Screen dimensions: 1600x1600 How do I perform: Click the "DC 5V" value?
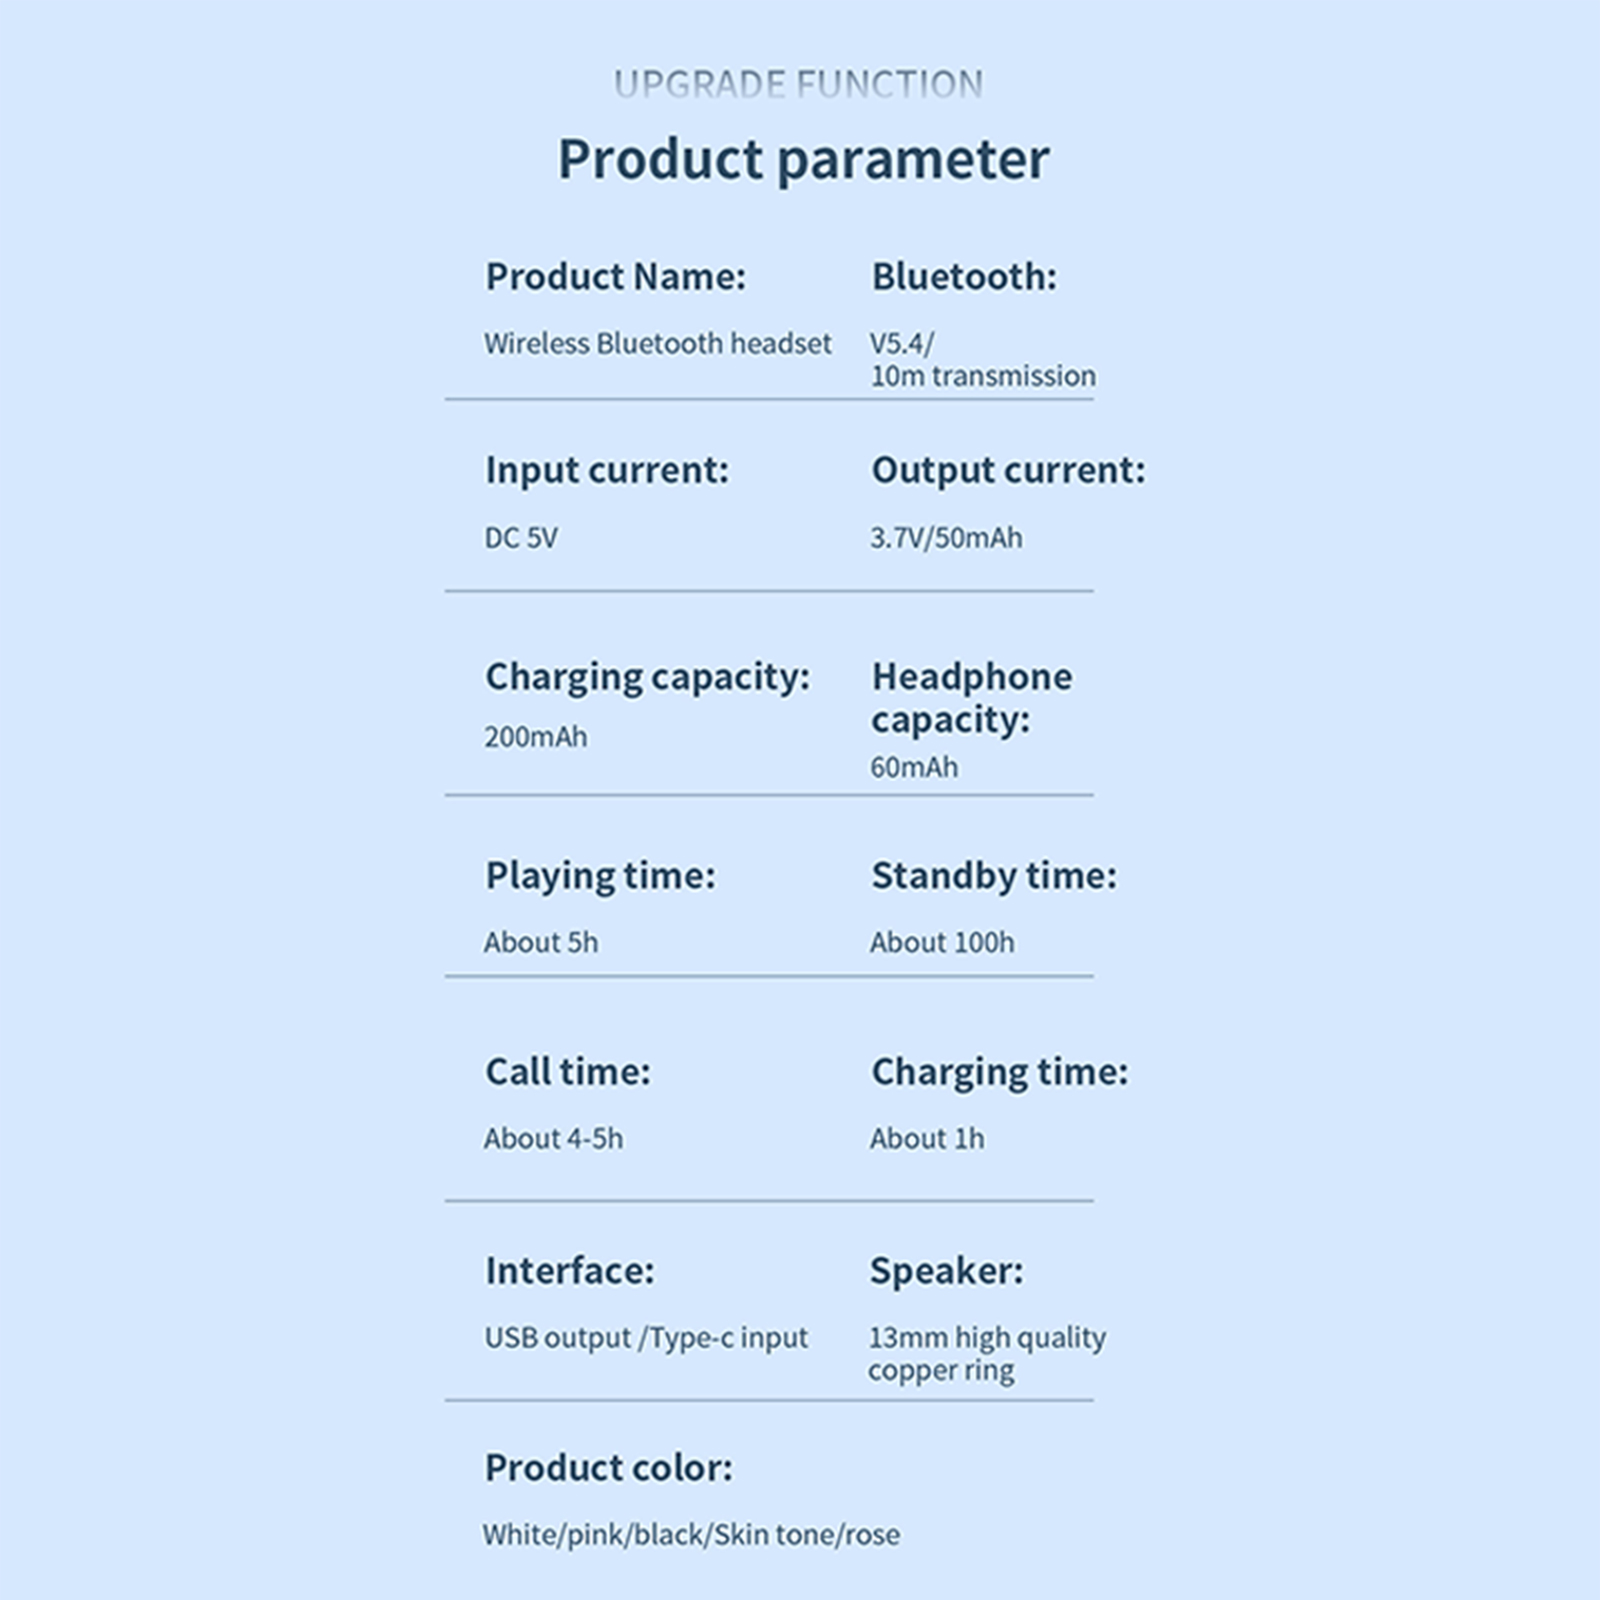521,538
